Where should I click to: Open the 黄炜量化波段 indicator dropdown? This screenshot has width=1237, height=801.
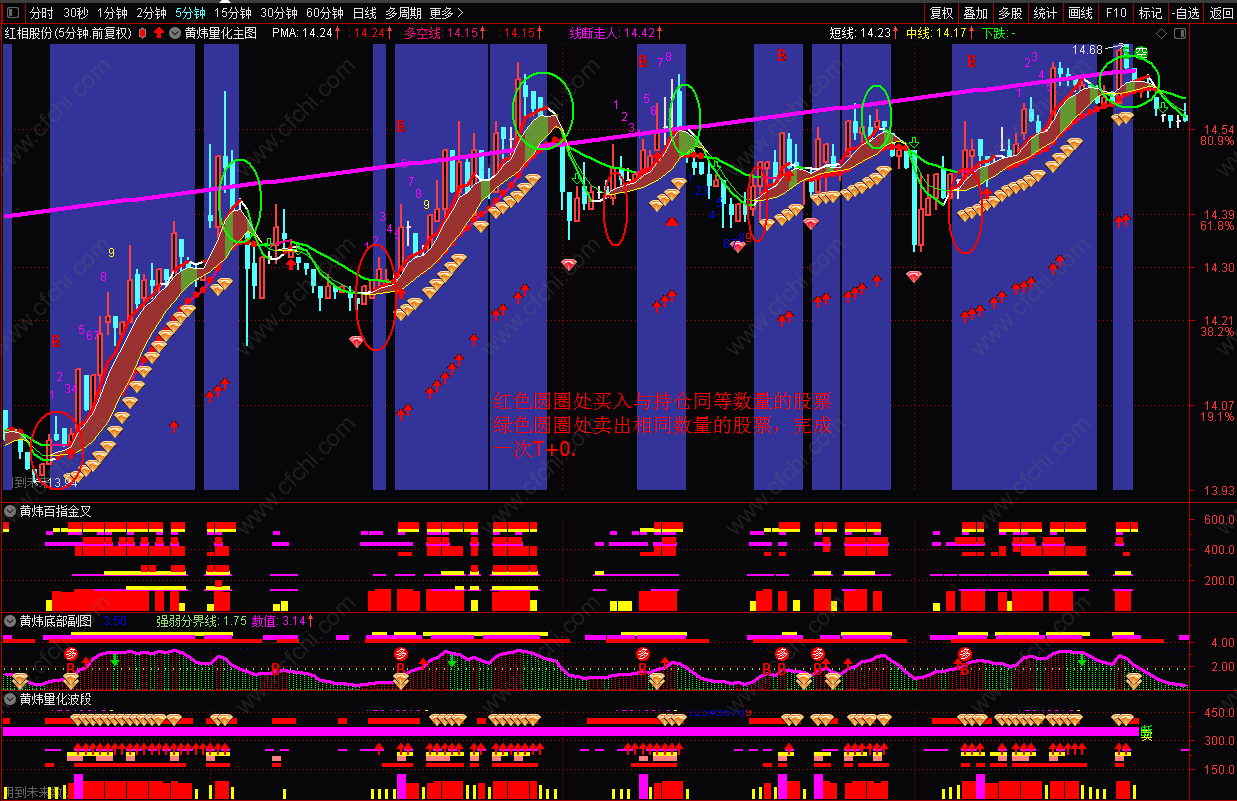10,699
